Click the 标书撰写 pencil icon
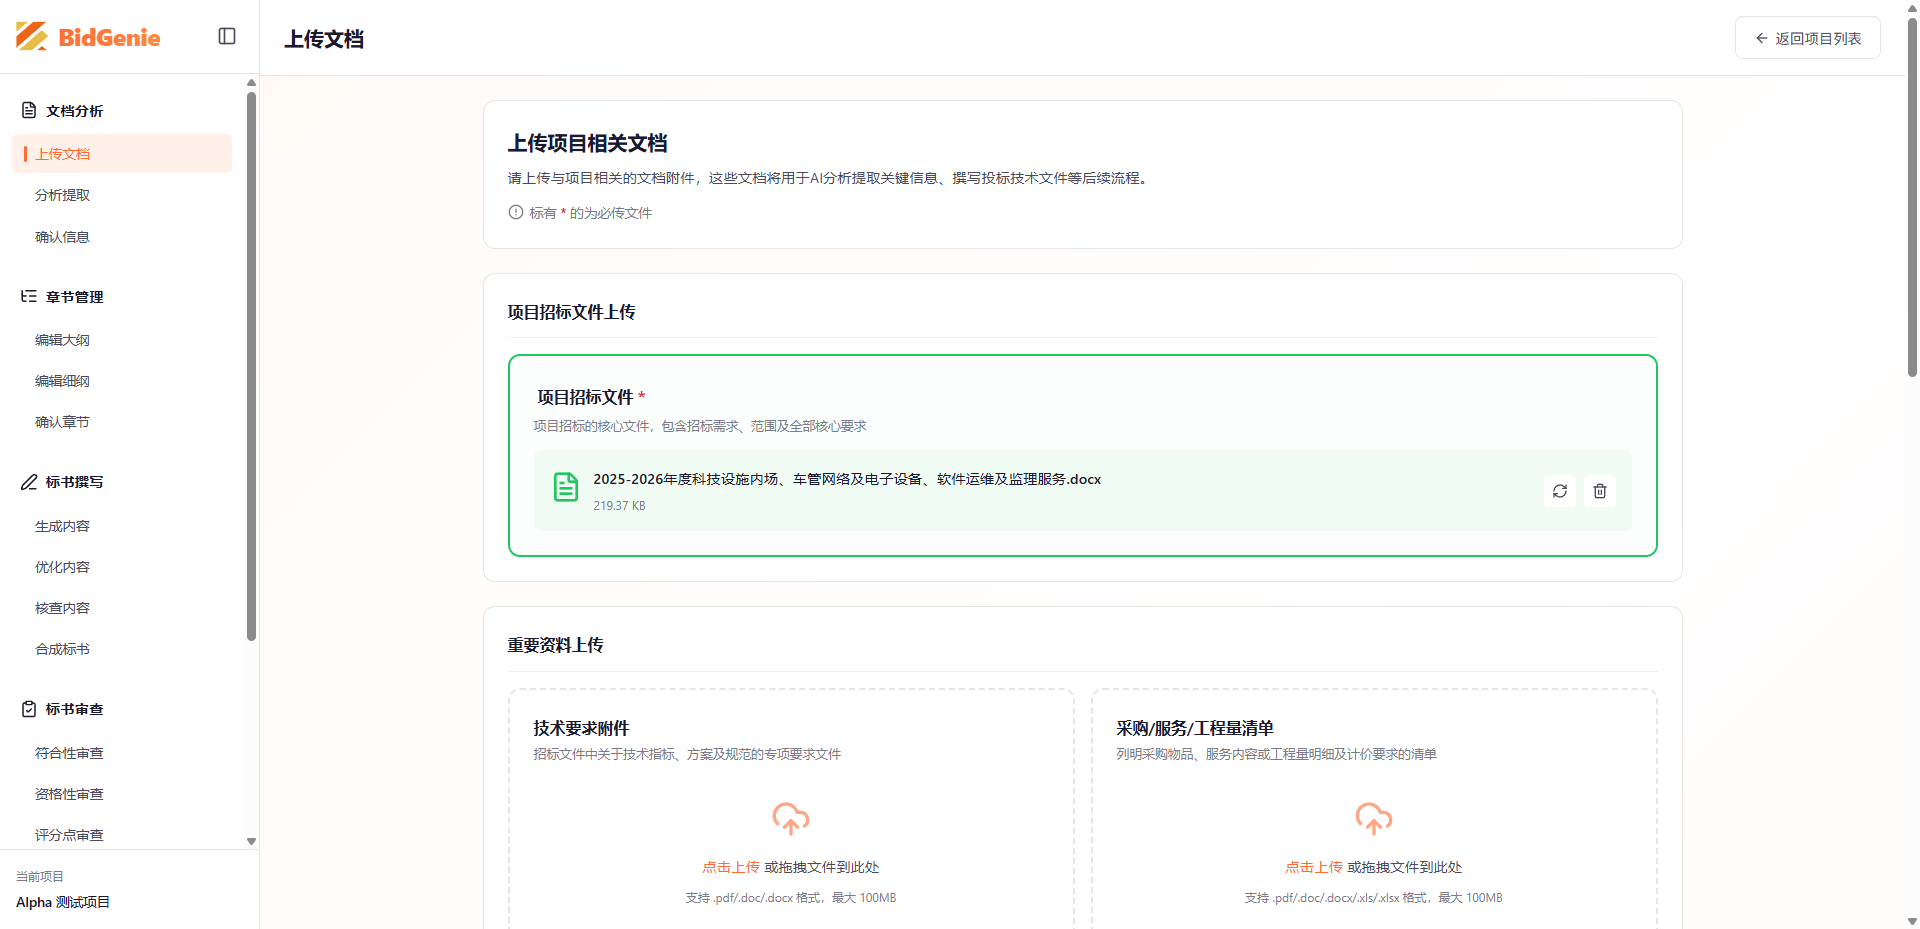 coord(29,482)
